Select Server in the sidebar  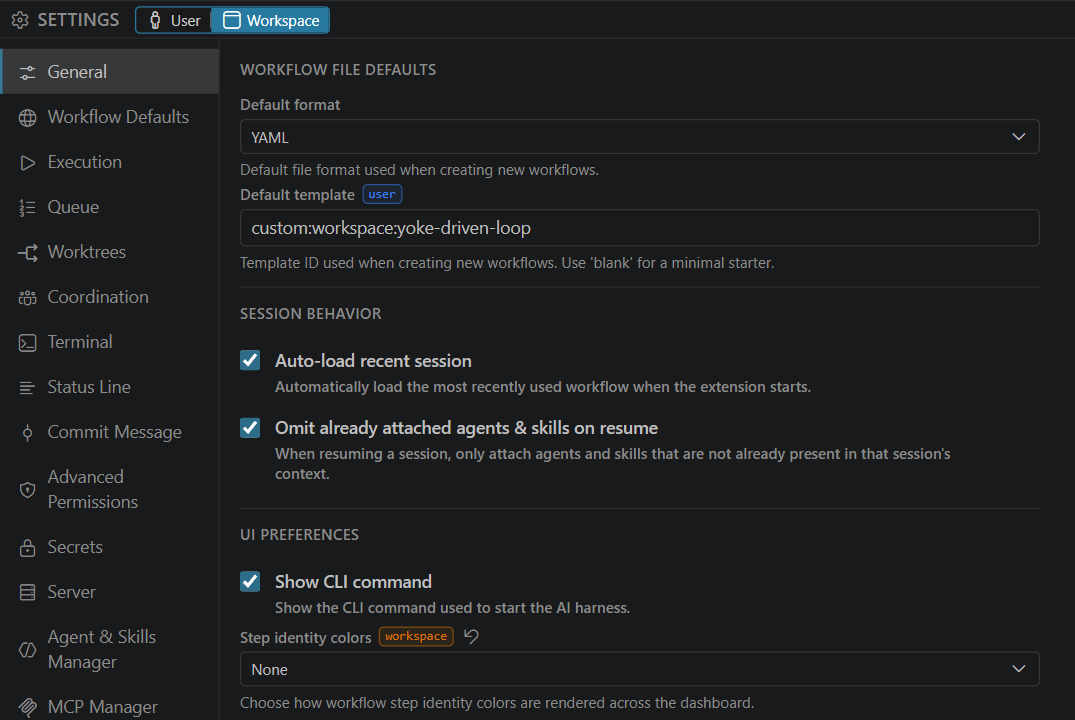pos(110,592)
